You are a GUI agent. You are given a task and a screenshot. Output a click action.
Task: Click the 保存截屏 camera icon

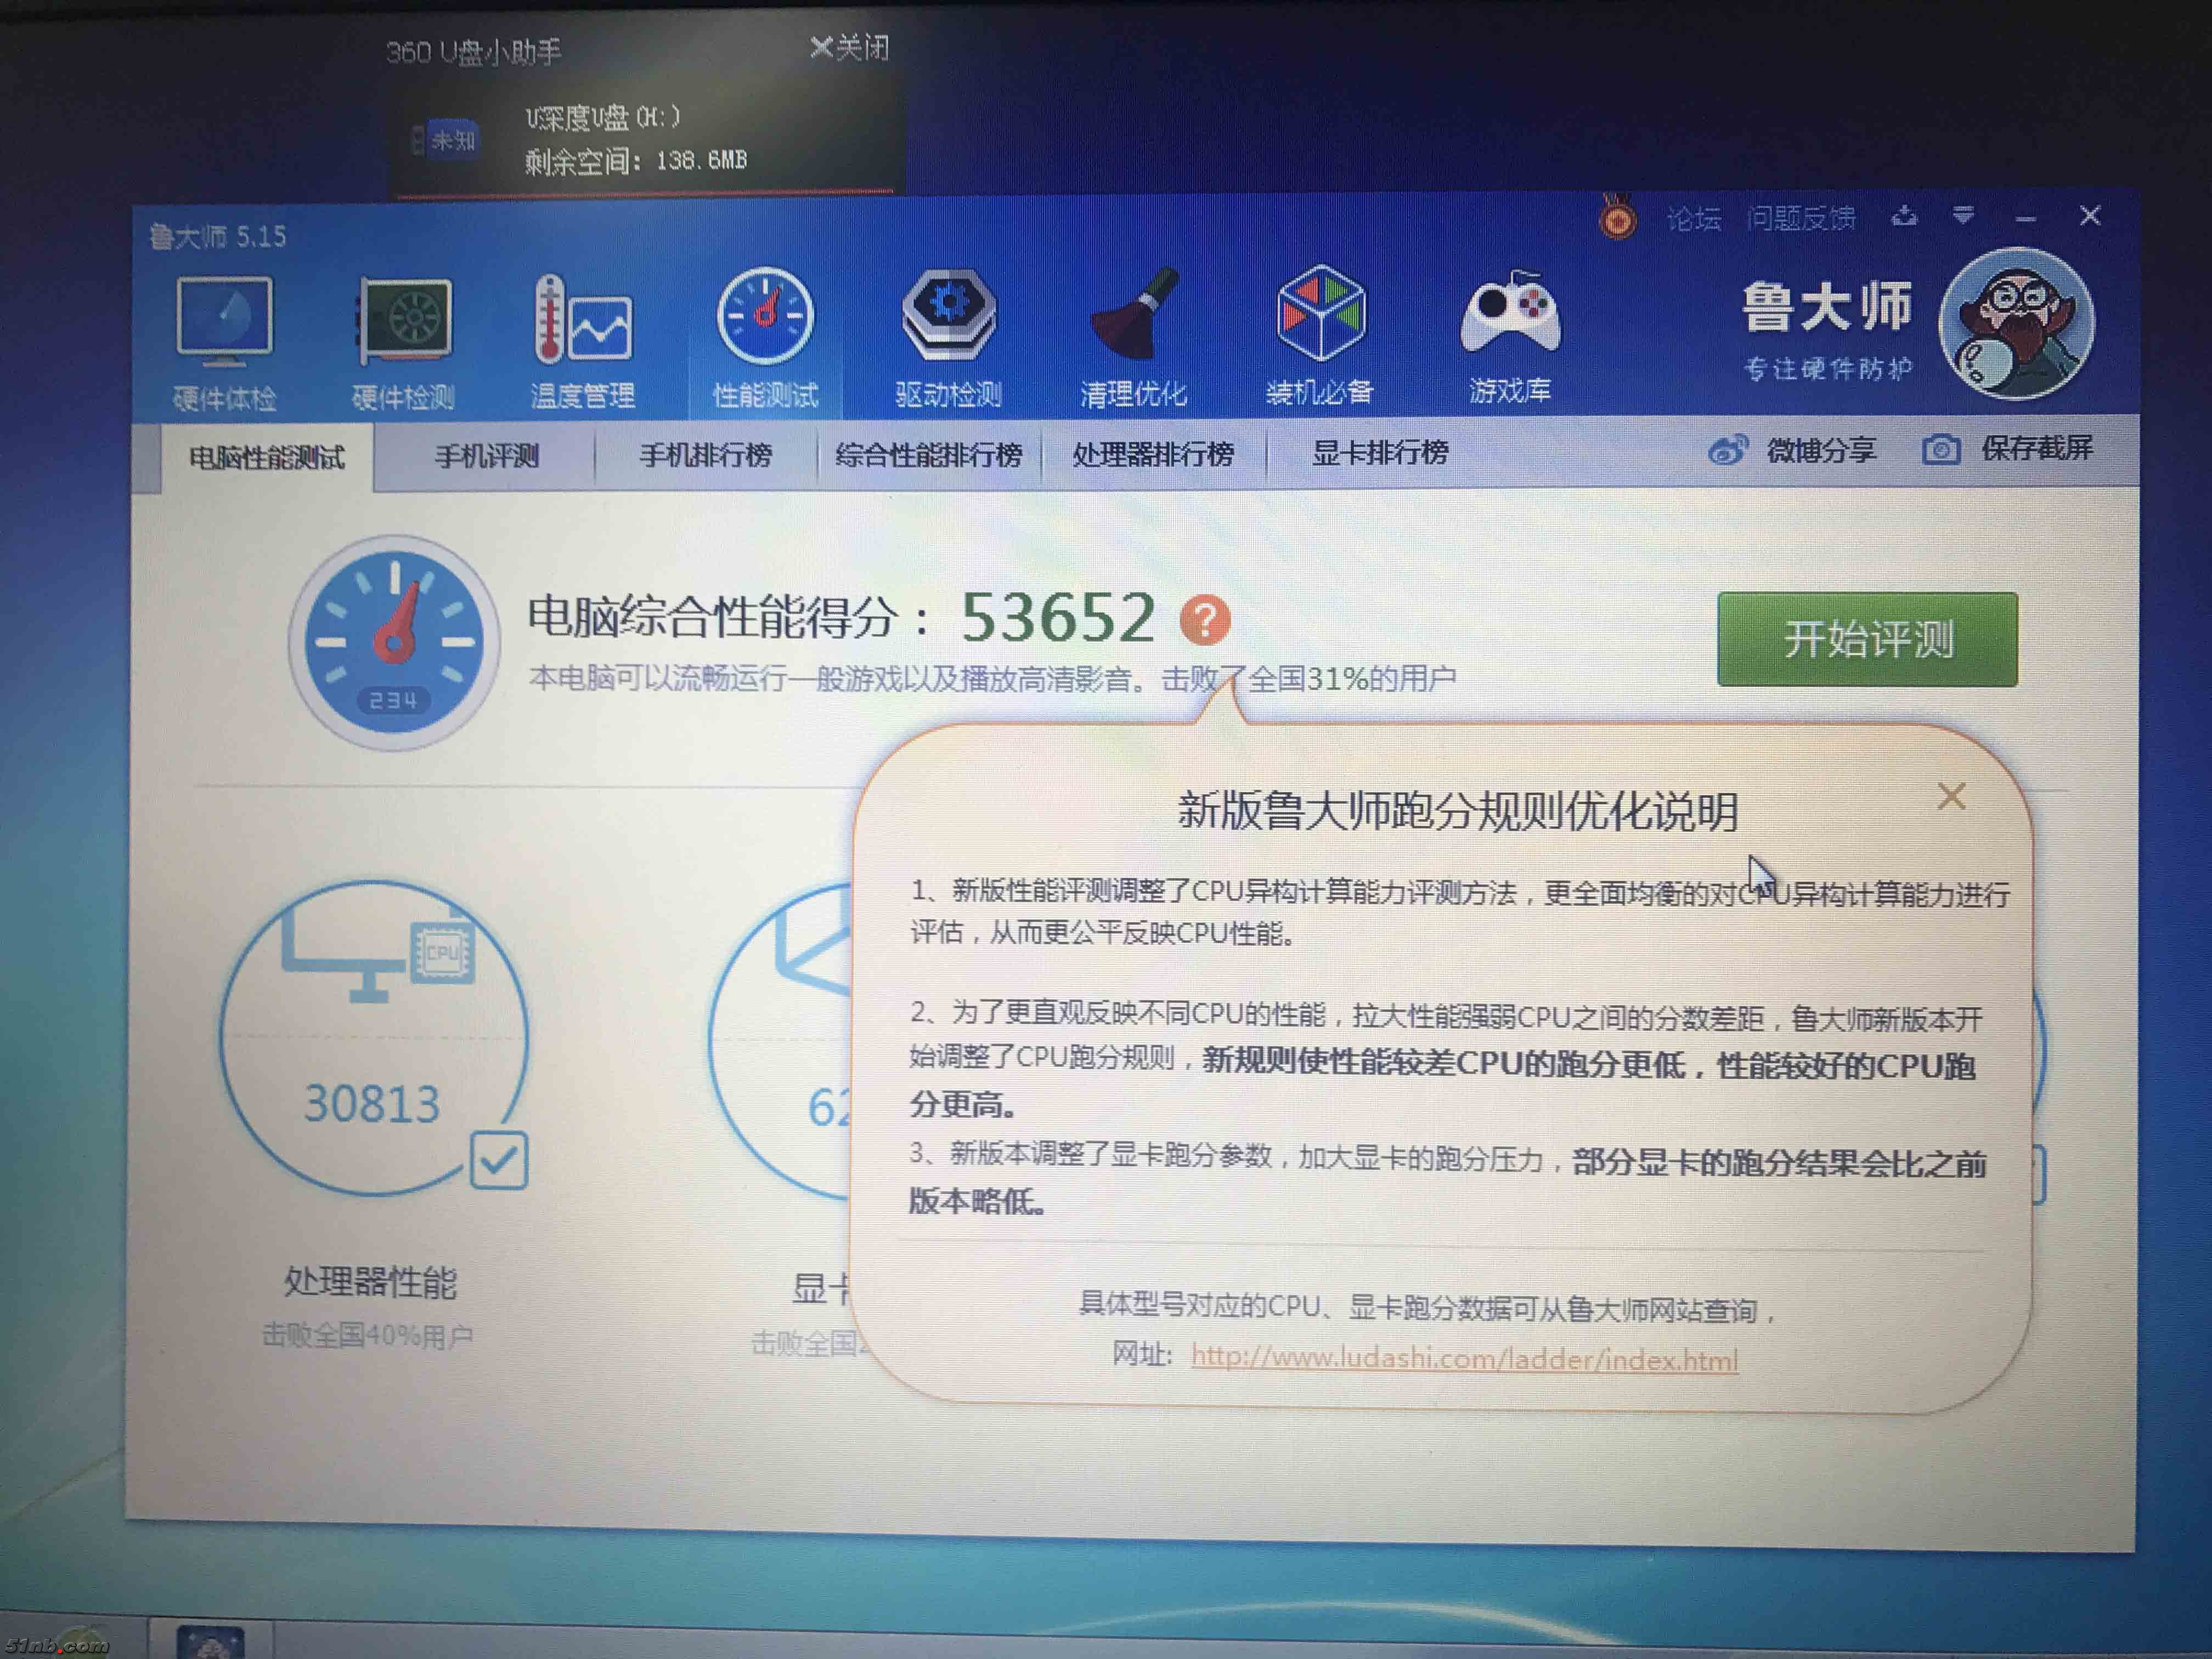point(1941,450)
